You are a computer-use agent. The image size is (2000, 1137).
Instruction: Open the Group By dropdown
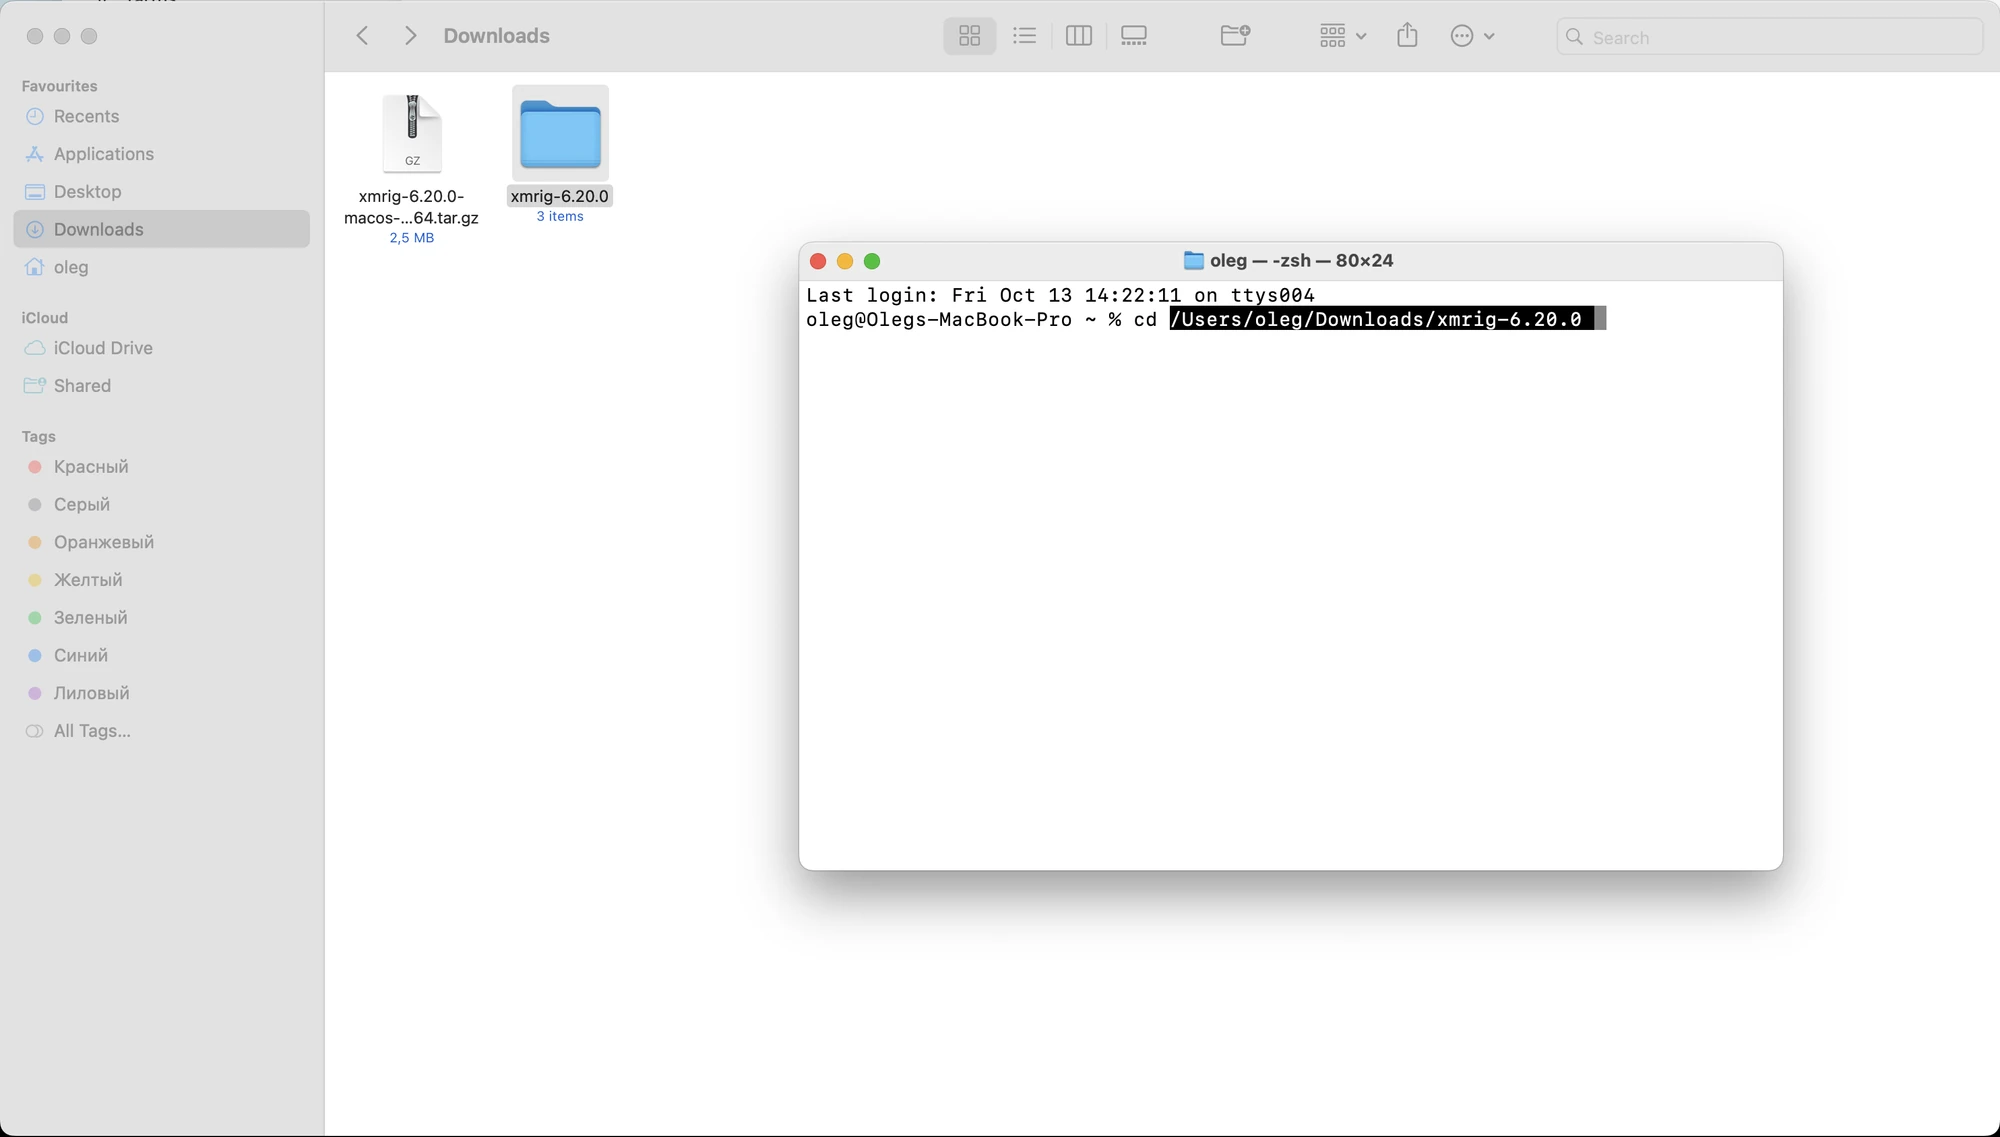[x=1342, y=36]
